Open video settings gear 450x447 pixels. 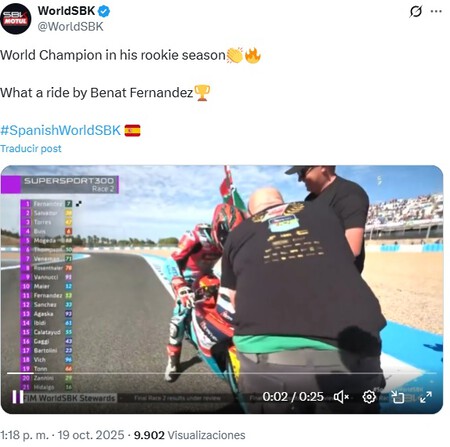click(x=369, y=397)
